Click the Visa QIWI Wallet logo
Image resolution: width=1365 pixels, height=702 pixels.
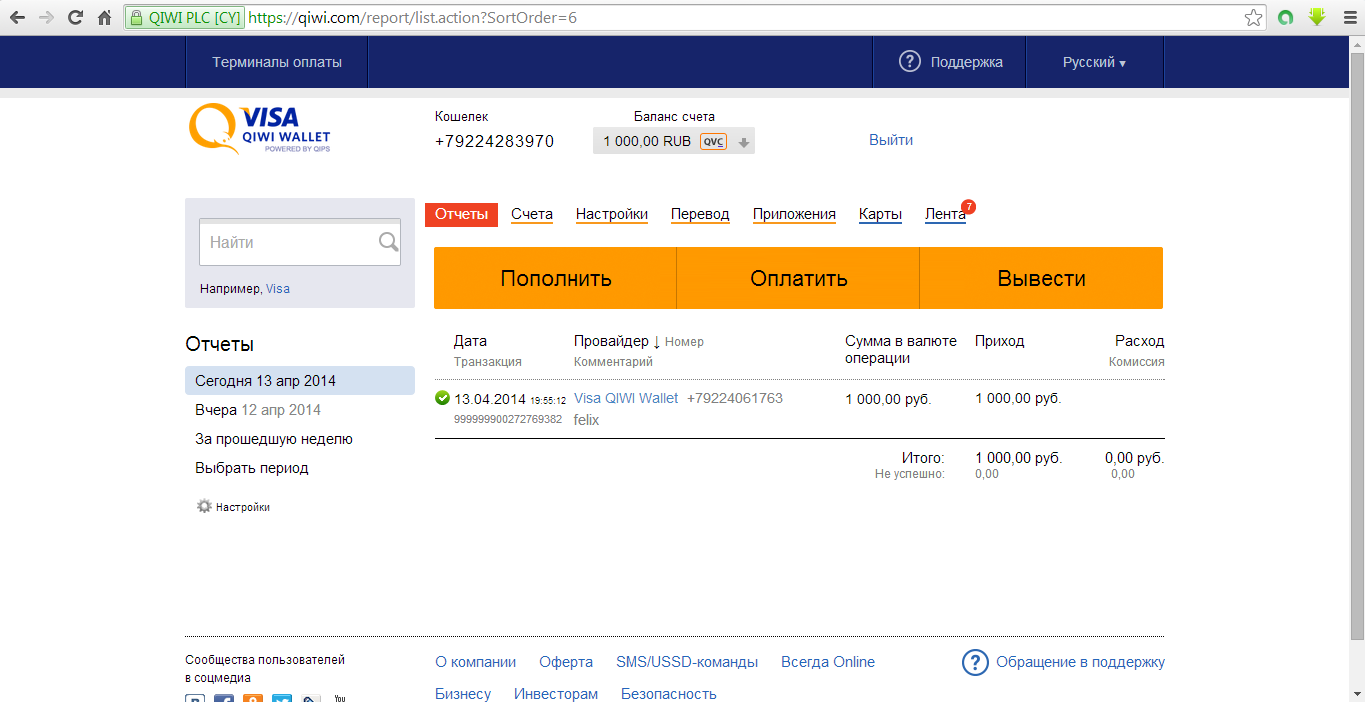(x=259, y=130)
